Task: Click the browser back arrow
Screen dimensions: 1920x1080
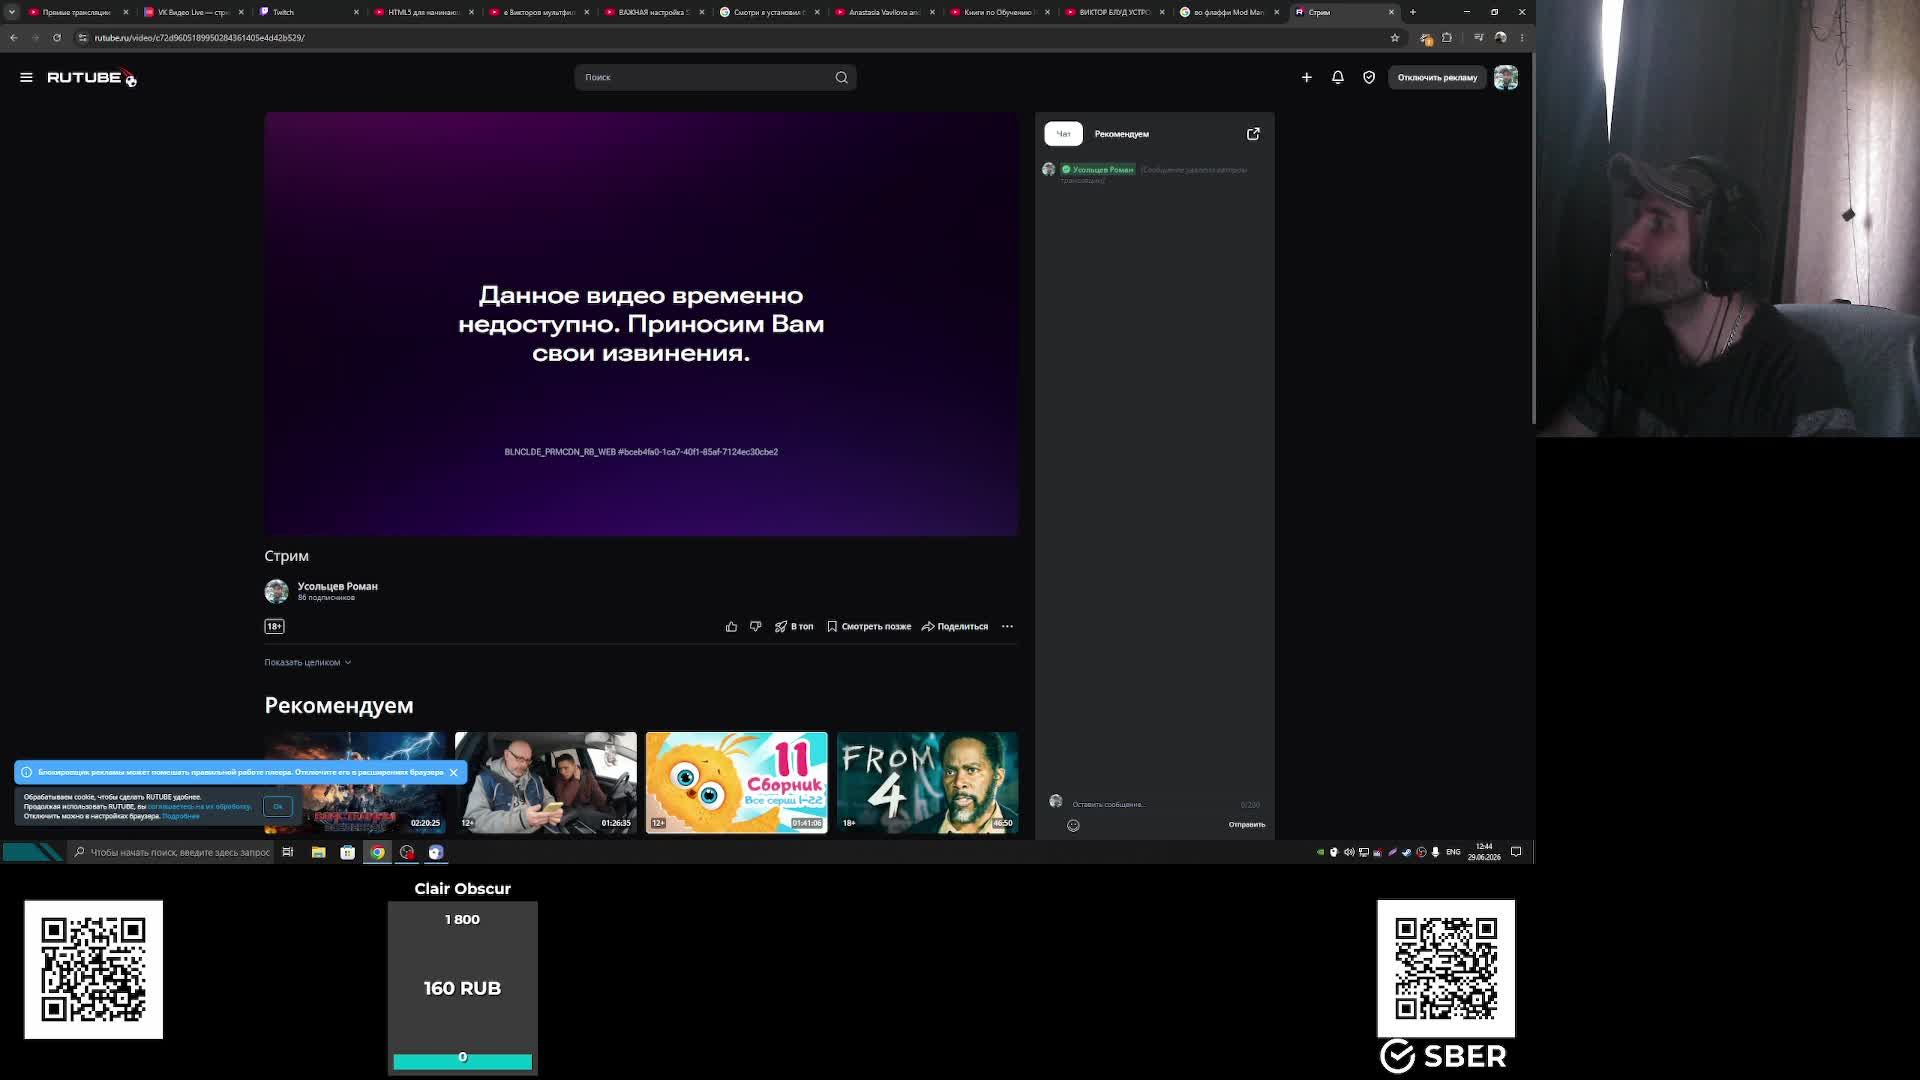Action: click(14, 38)
